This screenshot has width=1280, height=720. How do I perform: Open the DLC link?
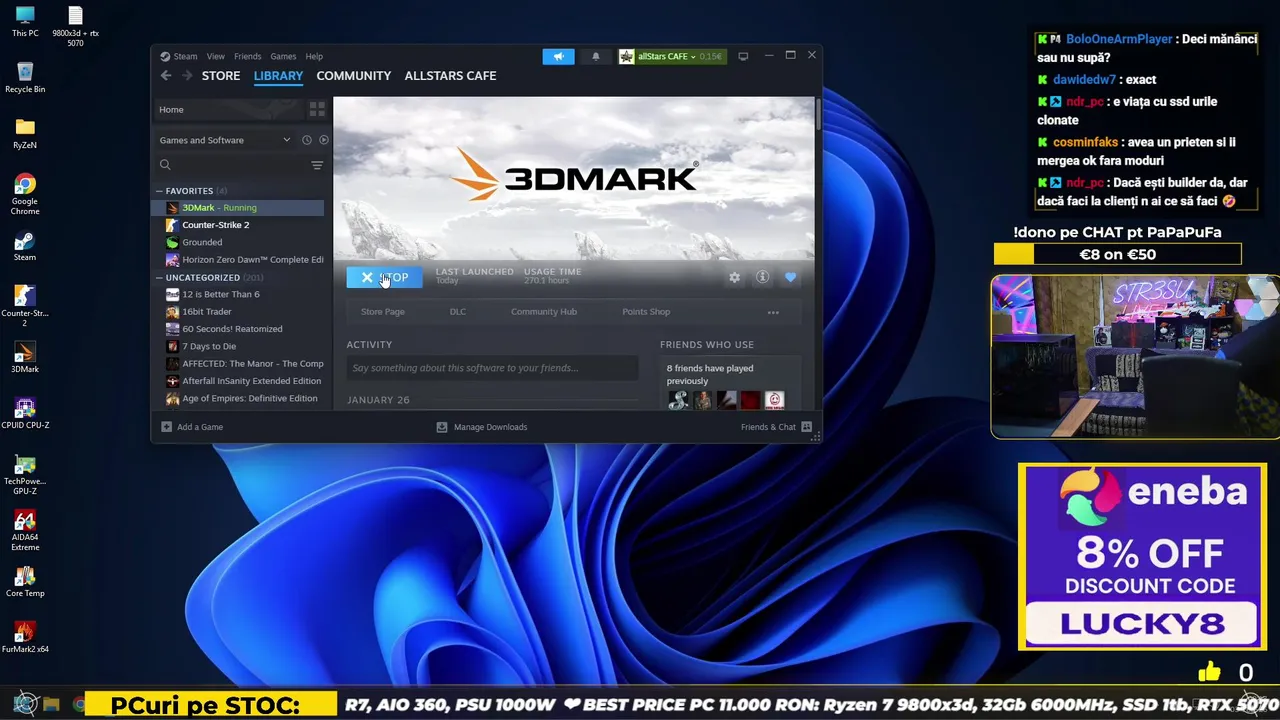458,312
